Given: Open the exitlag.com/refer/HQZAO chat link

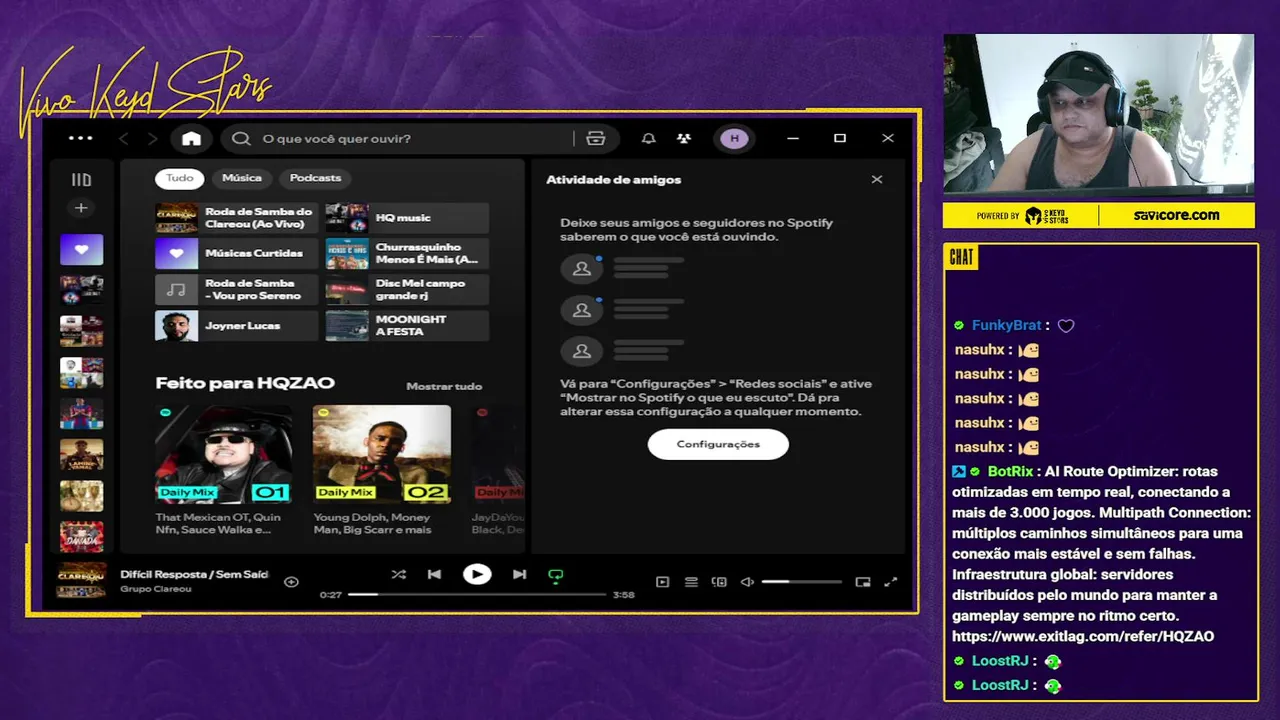Looking at the screenshot, I should (x=1083, y=636).
